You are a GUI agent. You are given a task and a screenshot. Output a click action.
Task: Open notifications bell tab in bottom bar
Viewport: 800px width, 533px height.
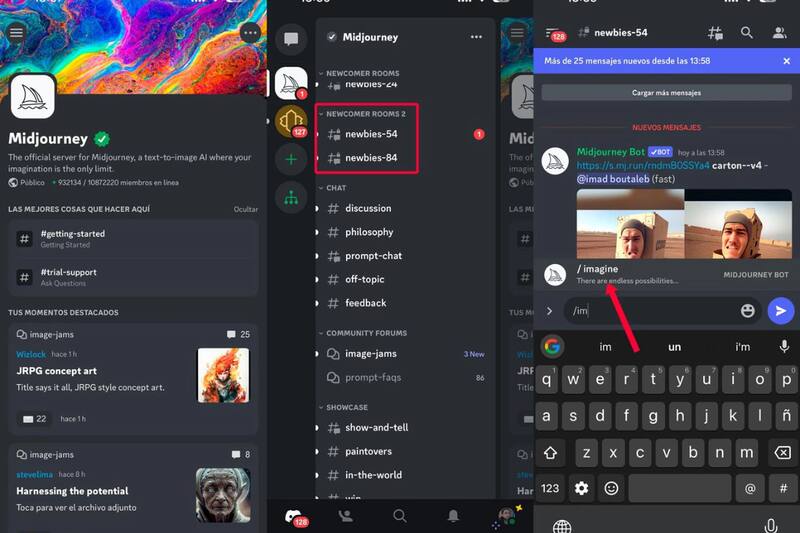[453, 516]
